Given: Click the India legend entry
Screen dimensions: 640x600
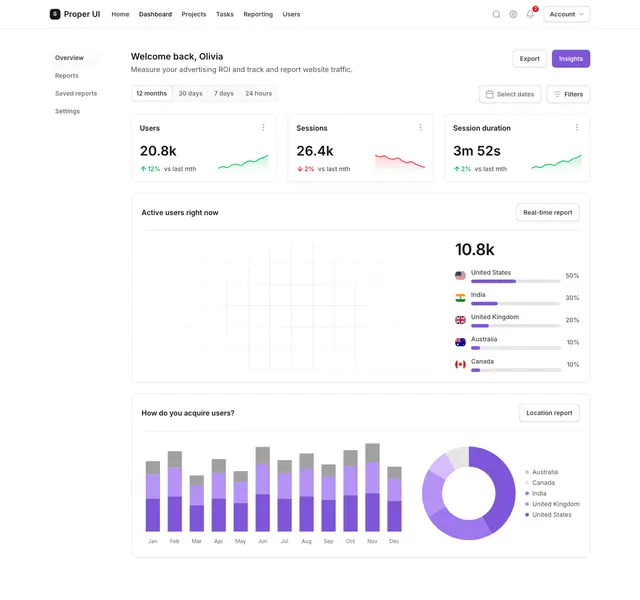Looking at the screenshot, I should [x=536, y=493].
